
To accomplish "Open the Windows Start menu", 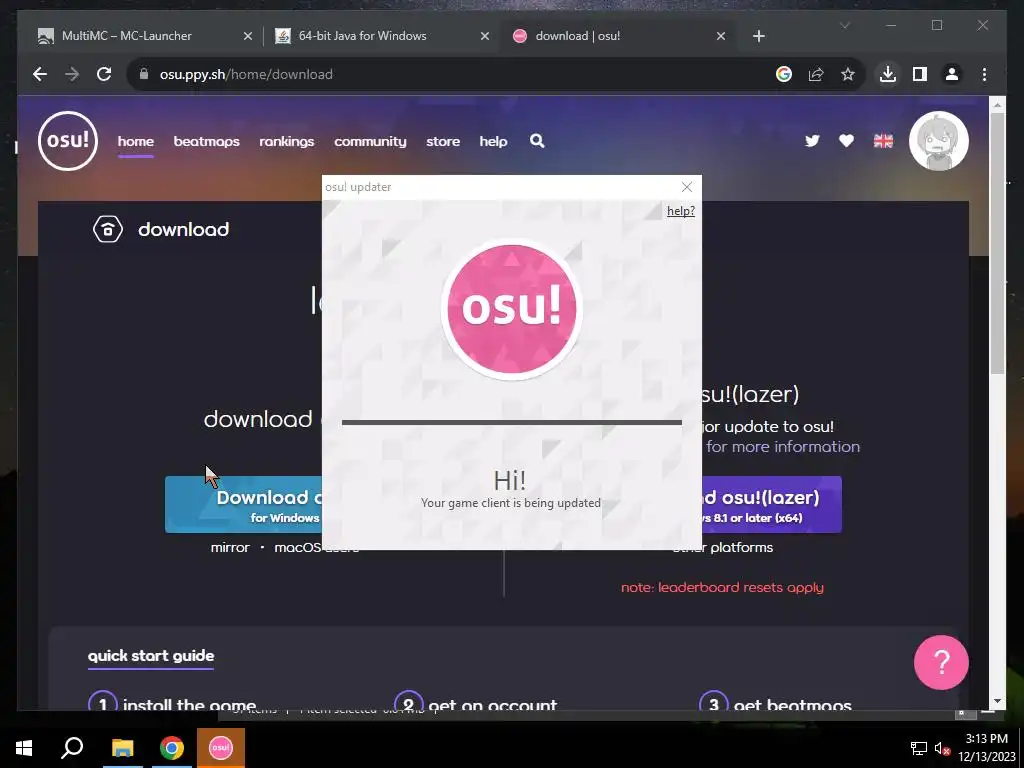I will click(24, 748).
